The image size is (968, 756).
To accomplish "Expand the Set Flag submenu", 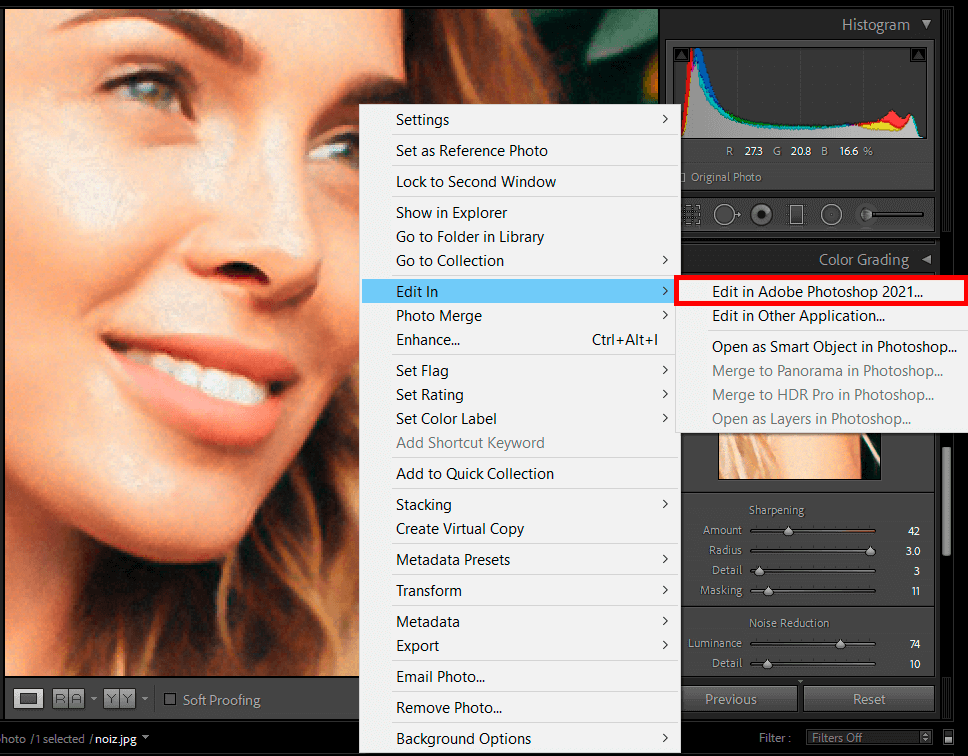I will [520, 371].
